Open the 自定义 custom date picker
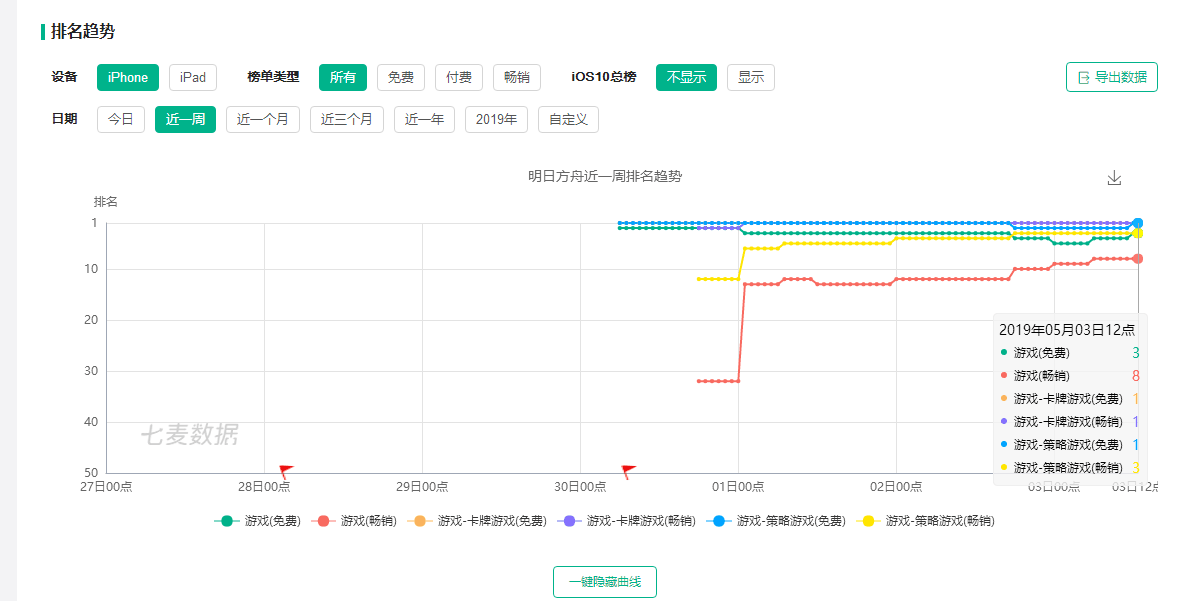1180x601 pixels. tap(568, 119)
